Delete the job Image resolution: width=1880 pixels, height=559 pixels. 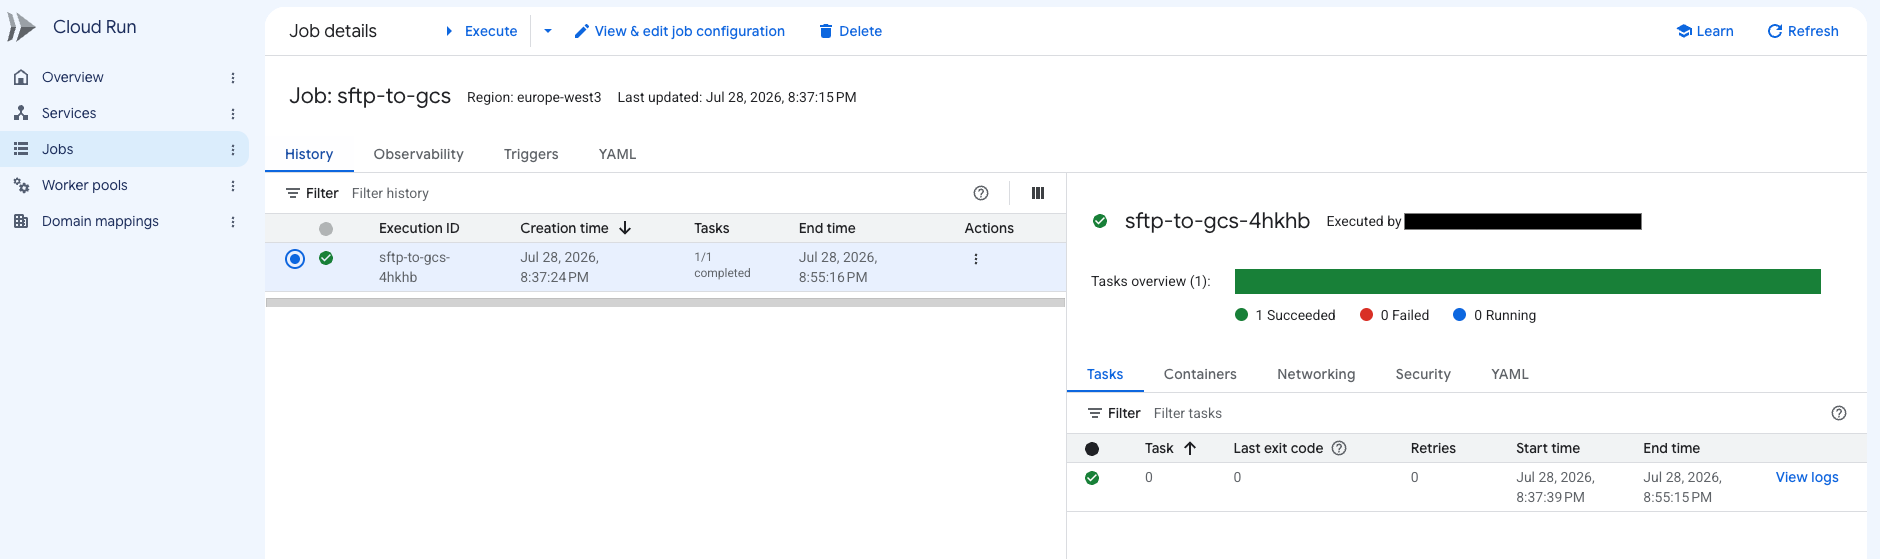(850, 31)
